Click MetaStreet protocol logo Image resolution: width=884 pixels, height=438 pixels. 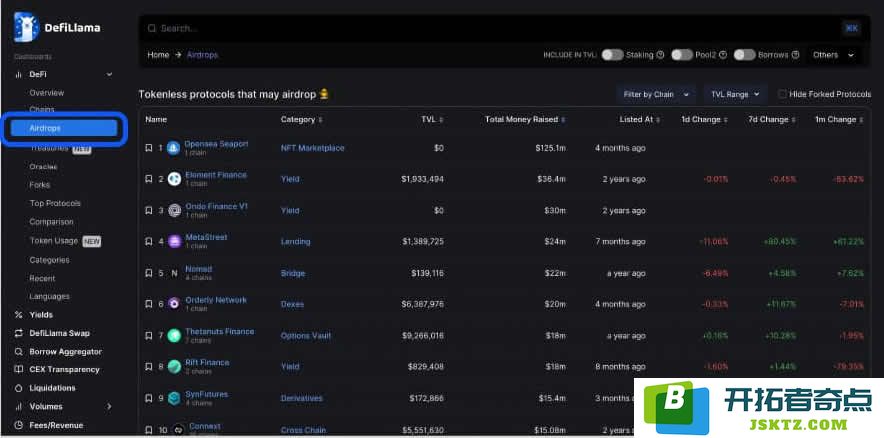tap(174, 241)
